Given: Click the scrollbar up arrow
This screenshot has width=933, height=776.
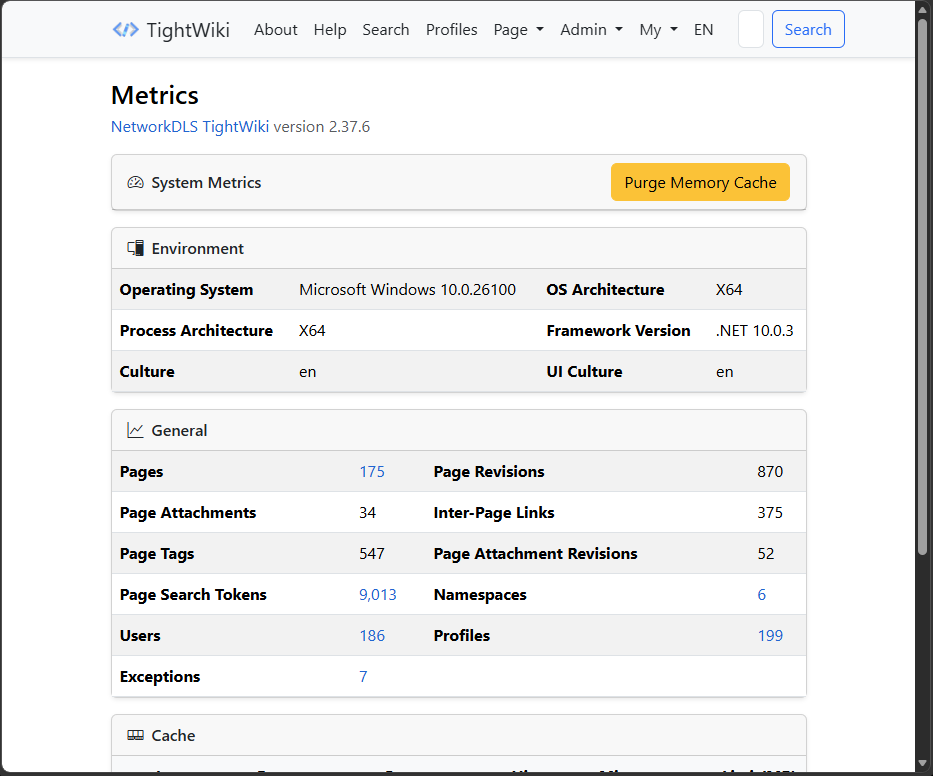Looking at the screenshot, I should 923,8.
